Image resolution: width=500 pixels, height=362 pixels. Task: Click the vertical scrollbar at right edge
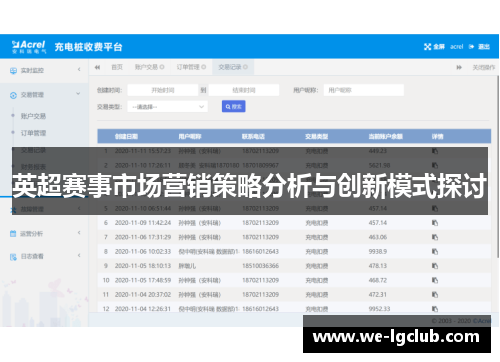pos(498,167)
